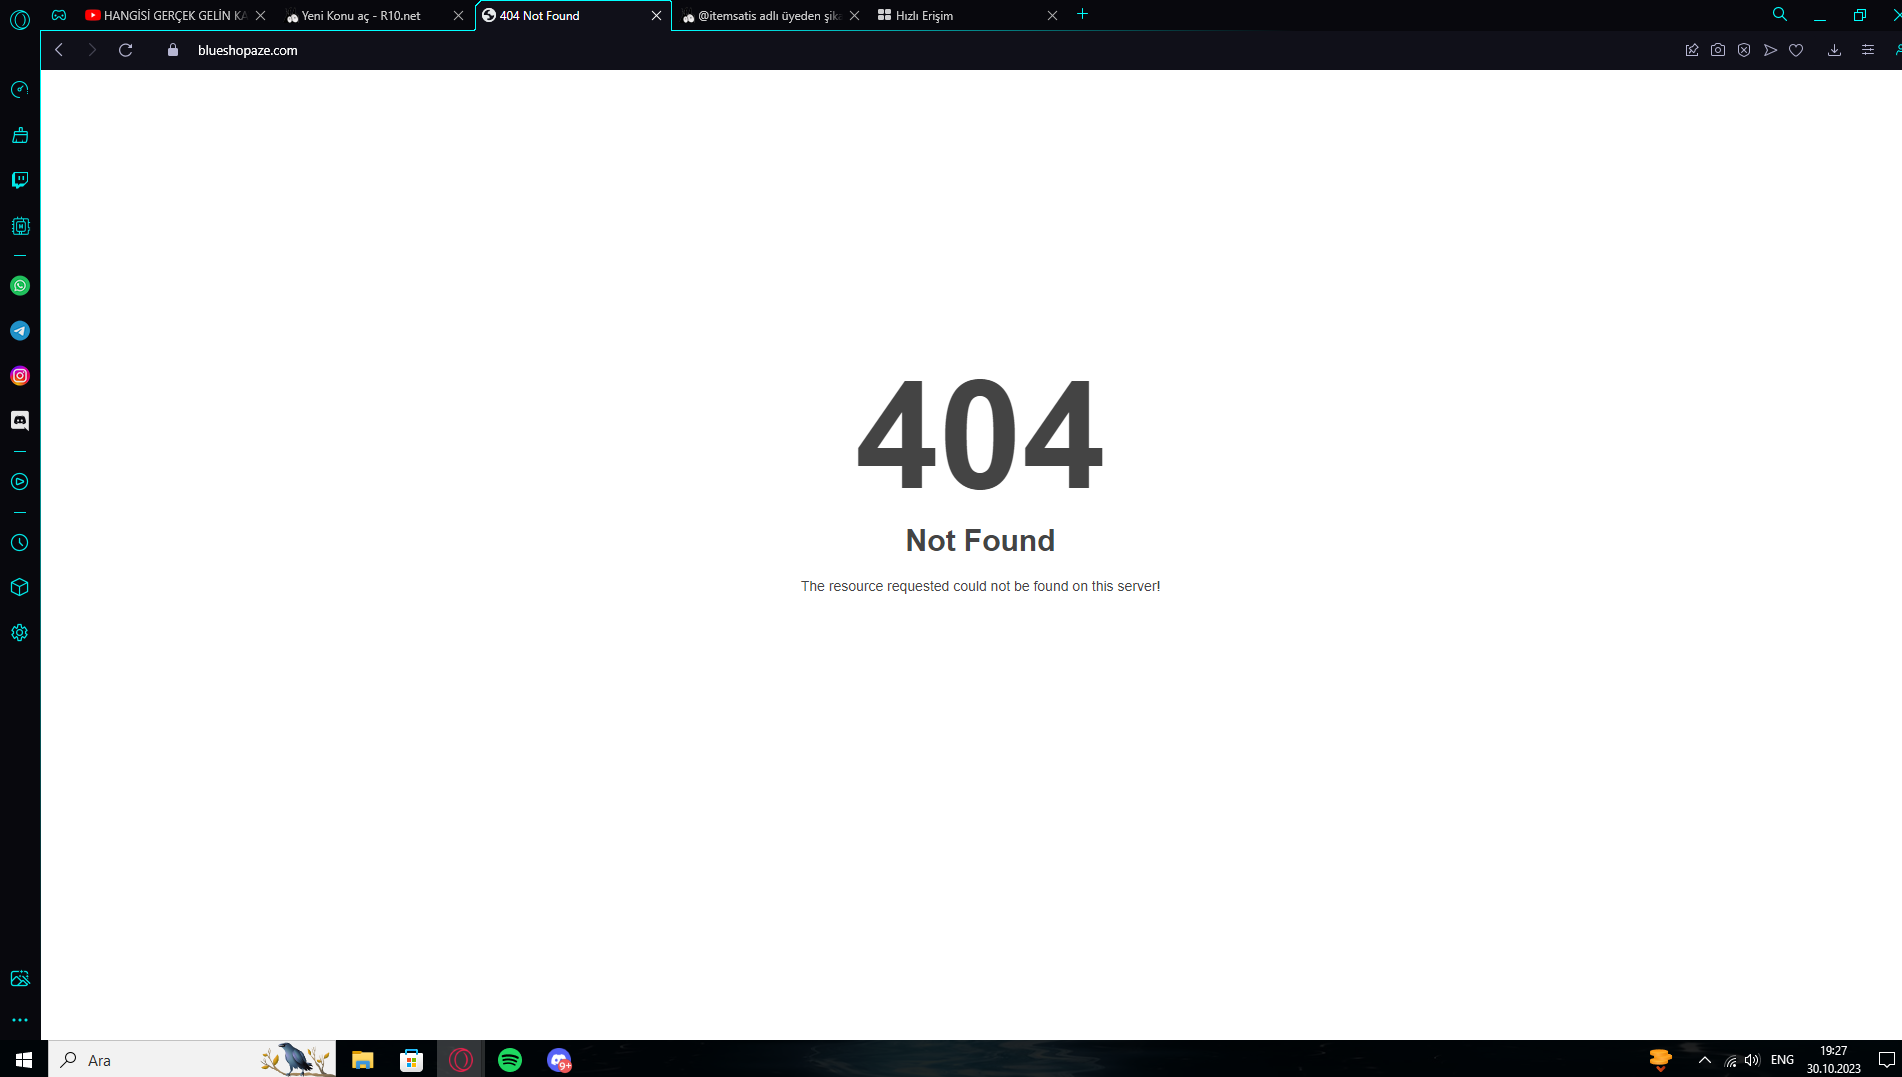Go back to previous page
This screenshot has height=1077, width=1902.
click(59, 50)
